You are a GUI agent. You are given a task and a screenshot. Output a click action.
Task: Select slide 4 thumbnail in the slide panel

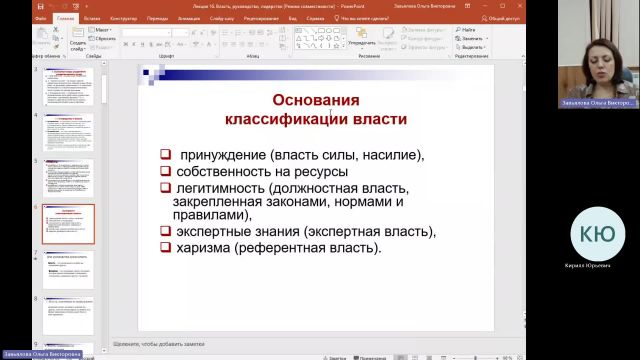pos(68,132)
